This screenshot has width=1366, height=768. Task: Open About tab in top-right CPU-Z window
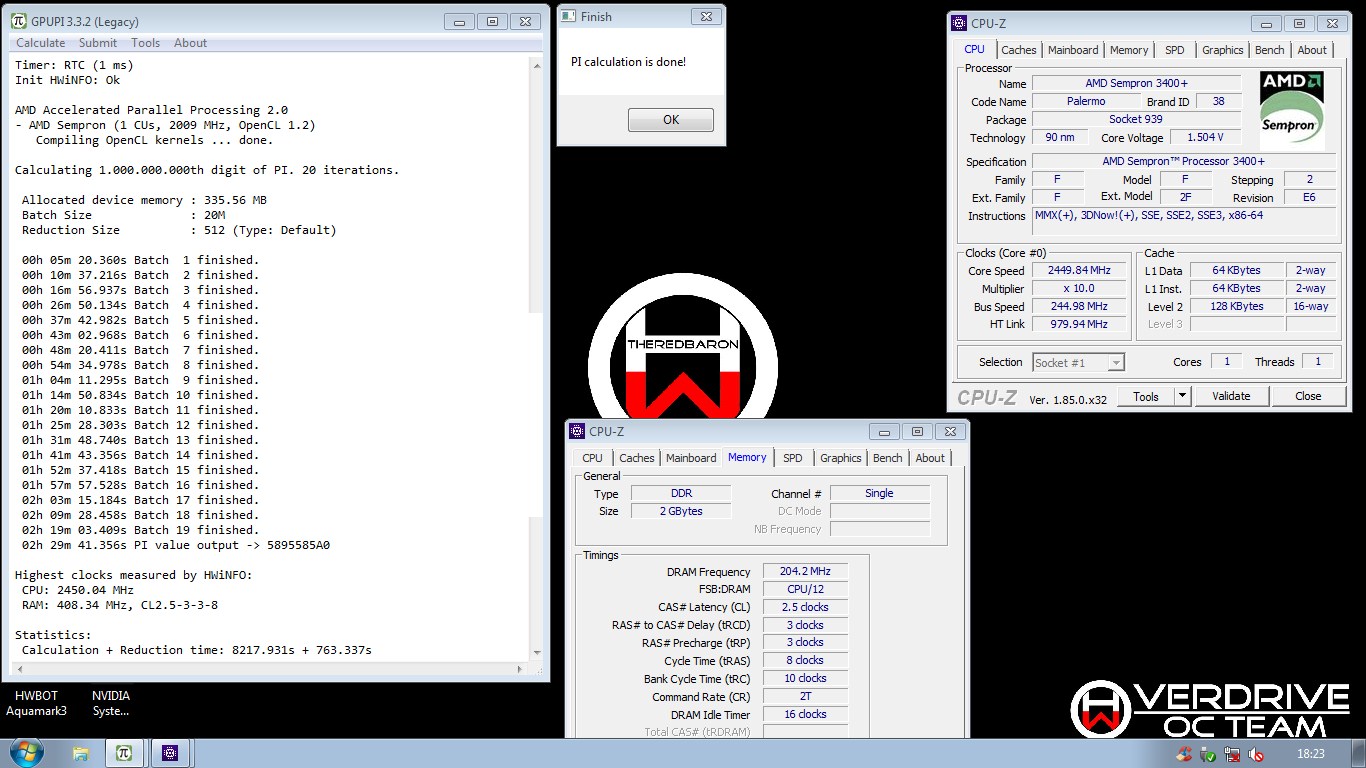tap(1312, 50)
